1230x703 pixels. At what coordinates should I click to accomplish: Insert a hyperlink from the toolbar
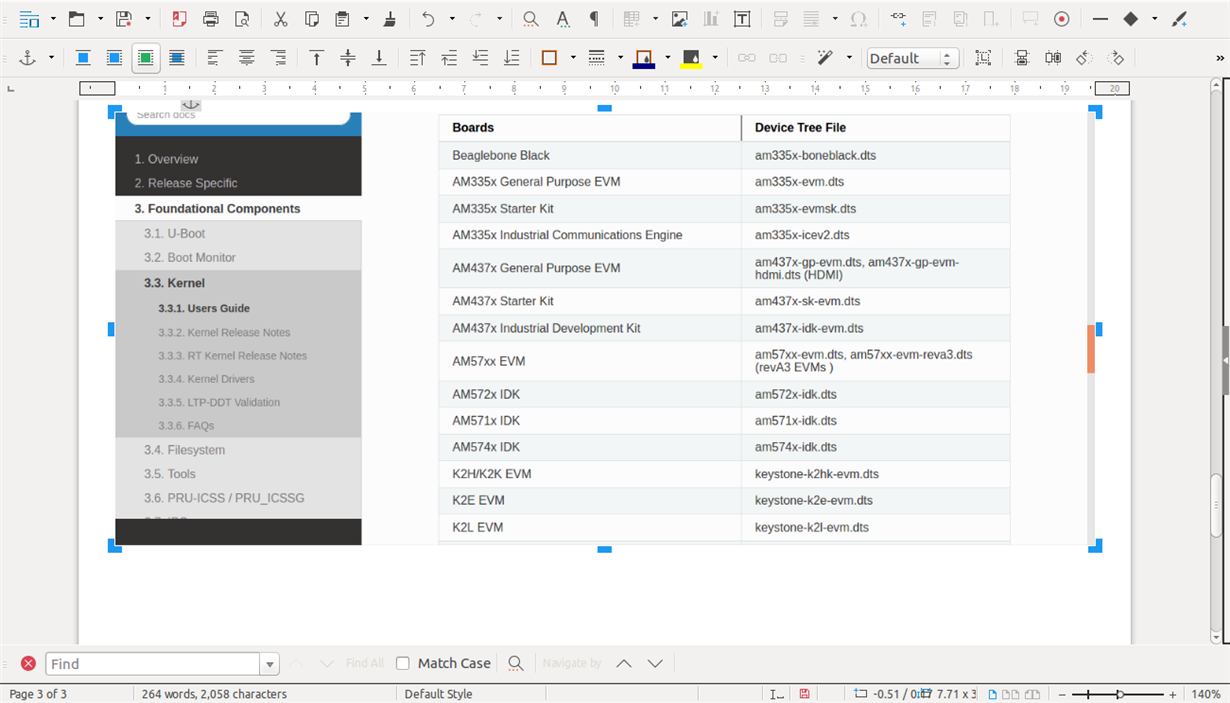898,19
